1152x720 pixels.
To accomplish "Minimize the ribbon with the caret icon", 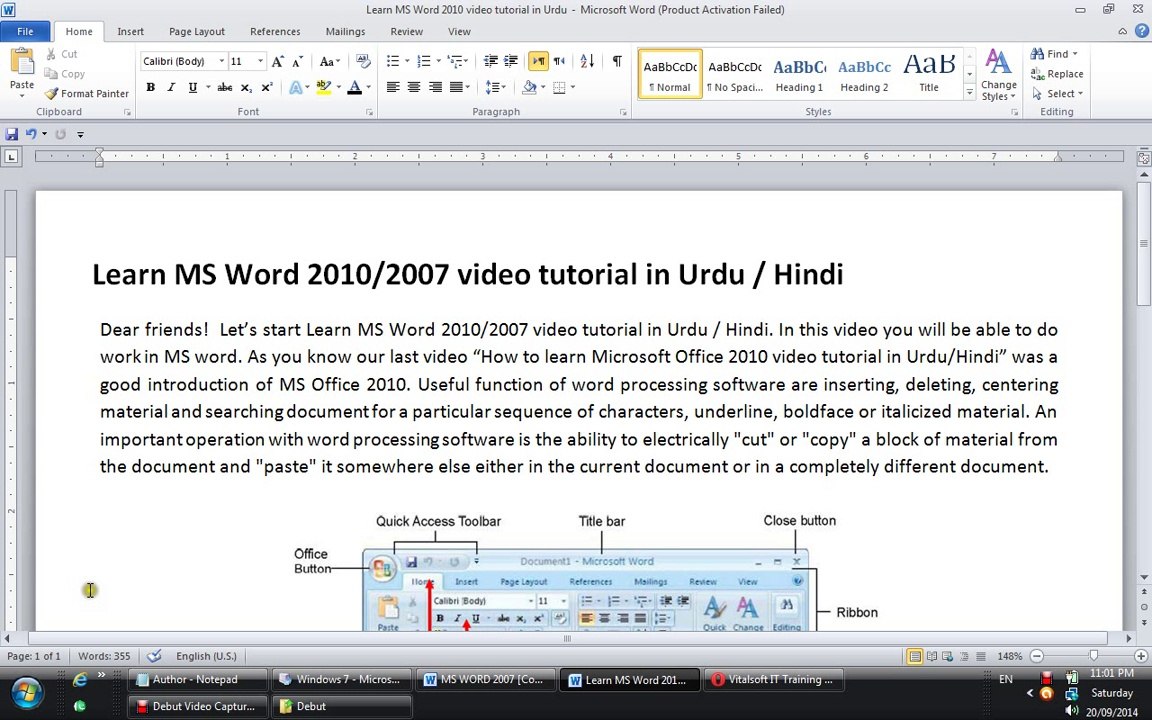I will point(1123,31).
